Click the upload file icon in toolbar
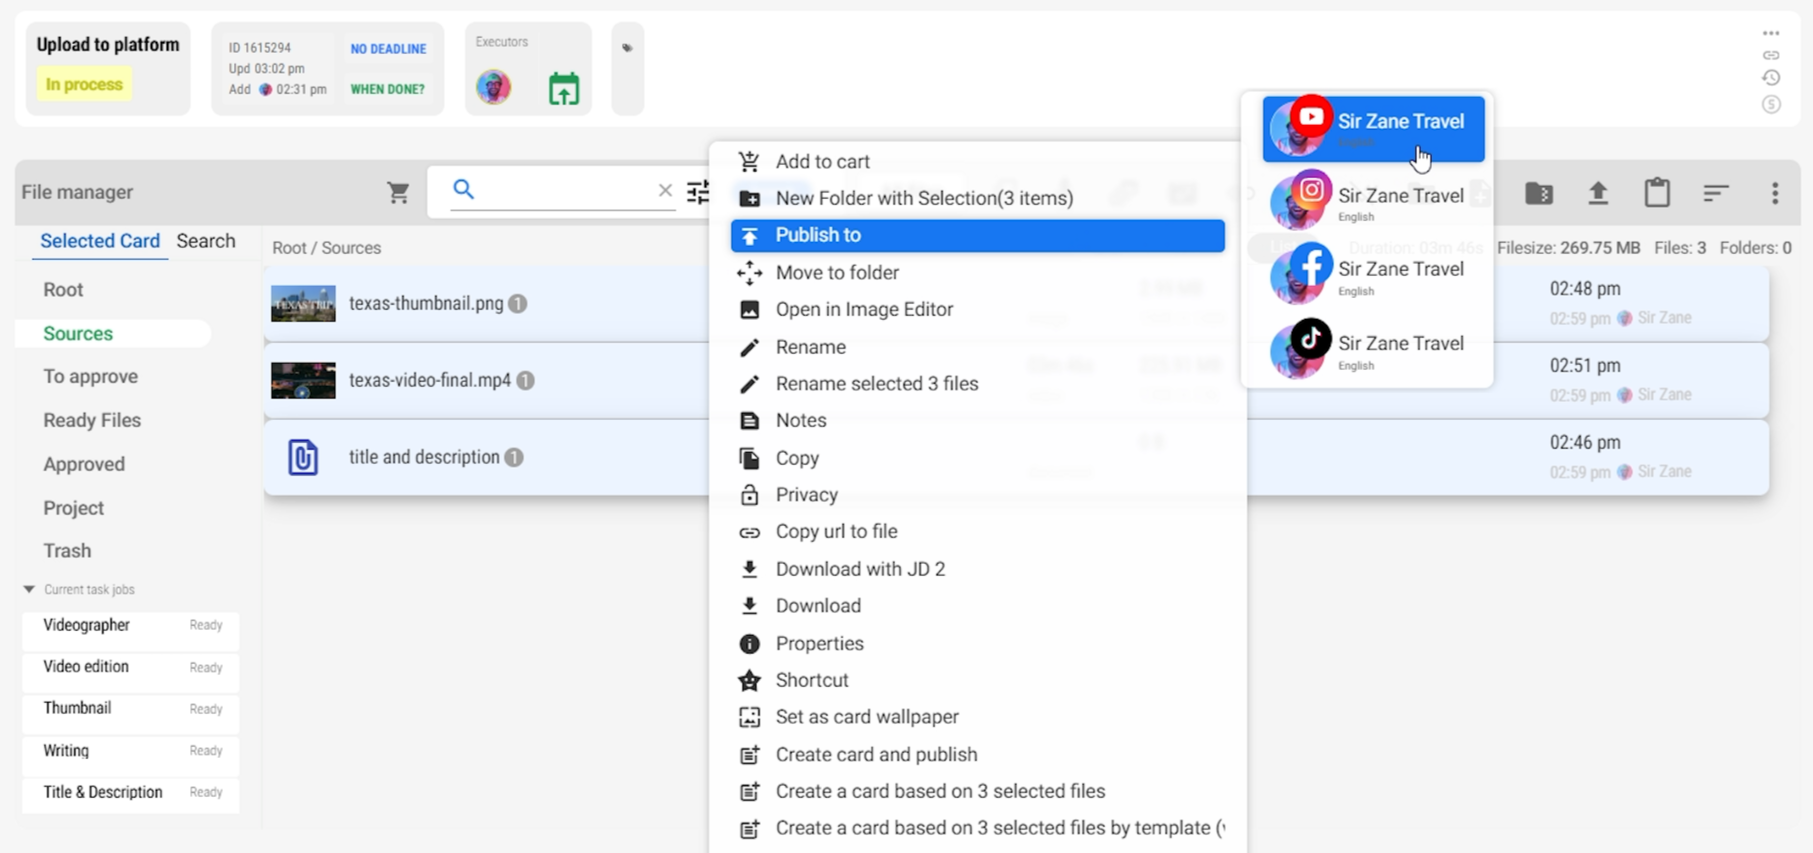Viewport: 1813px width, 853px height. click(1597, 193)
